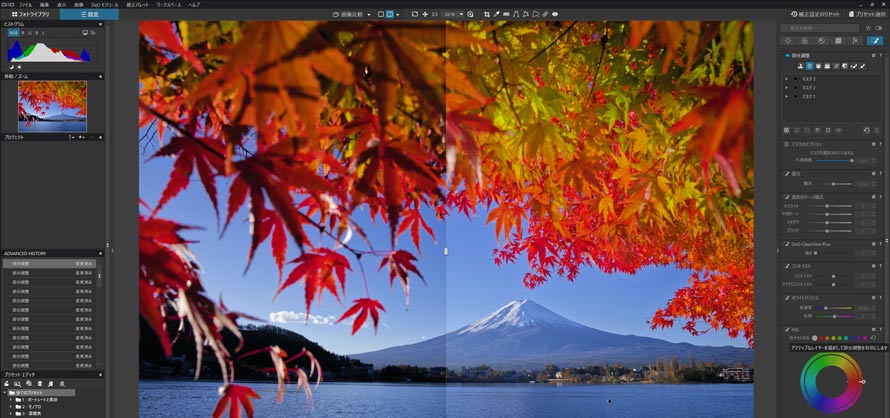
Task: Set zoom to 1:1
Action: pos(435,14)
